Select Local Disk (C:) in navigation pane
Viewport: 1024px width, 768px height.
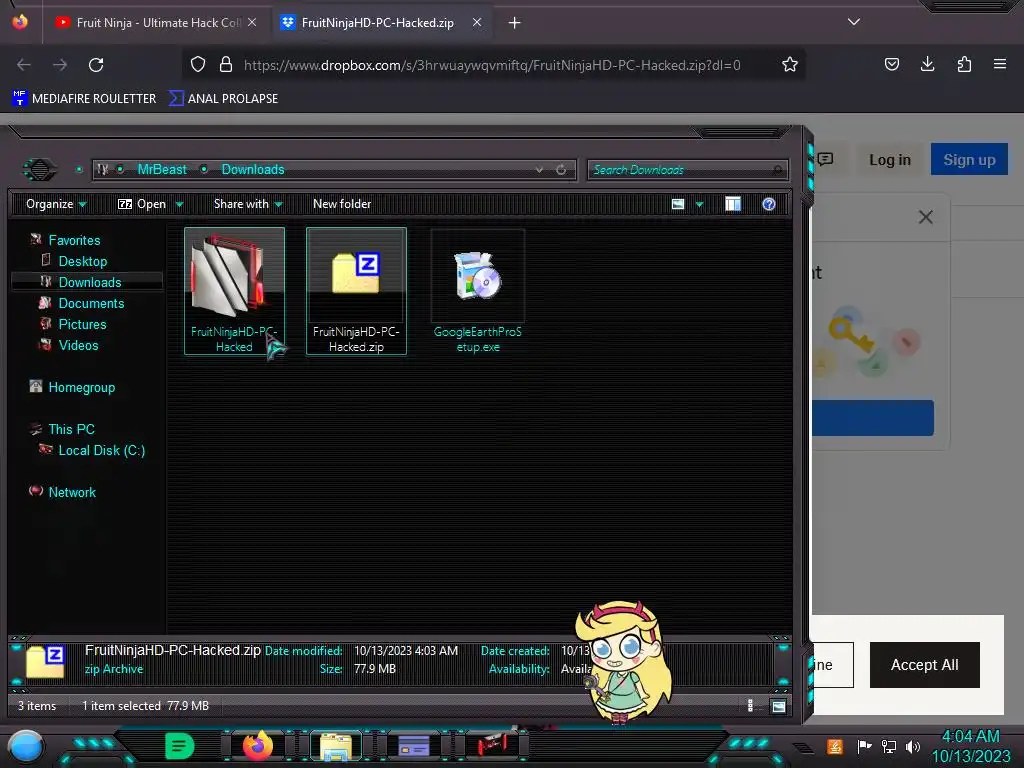101,450
